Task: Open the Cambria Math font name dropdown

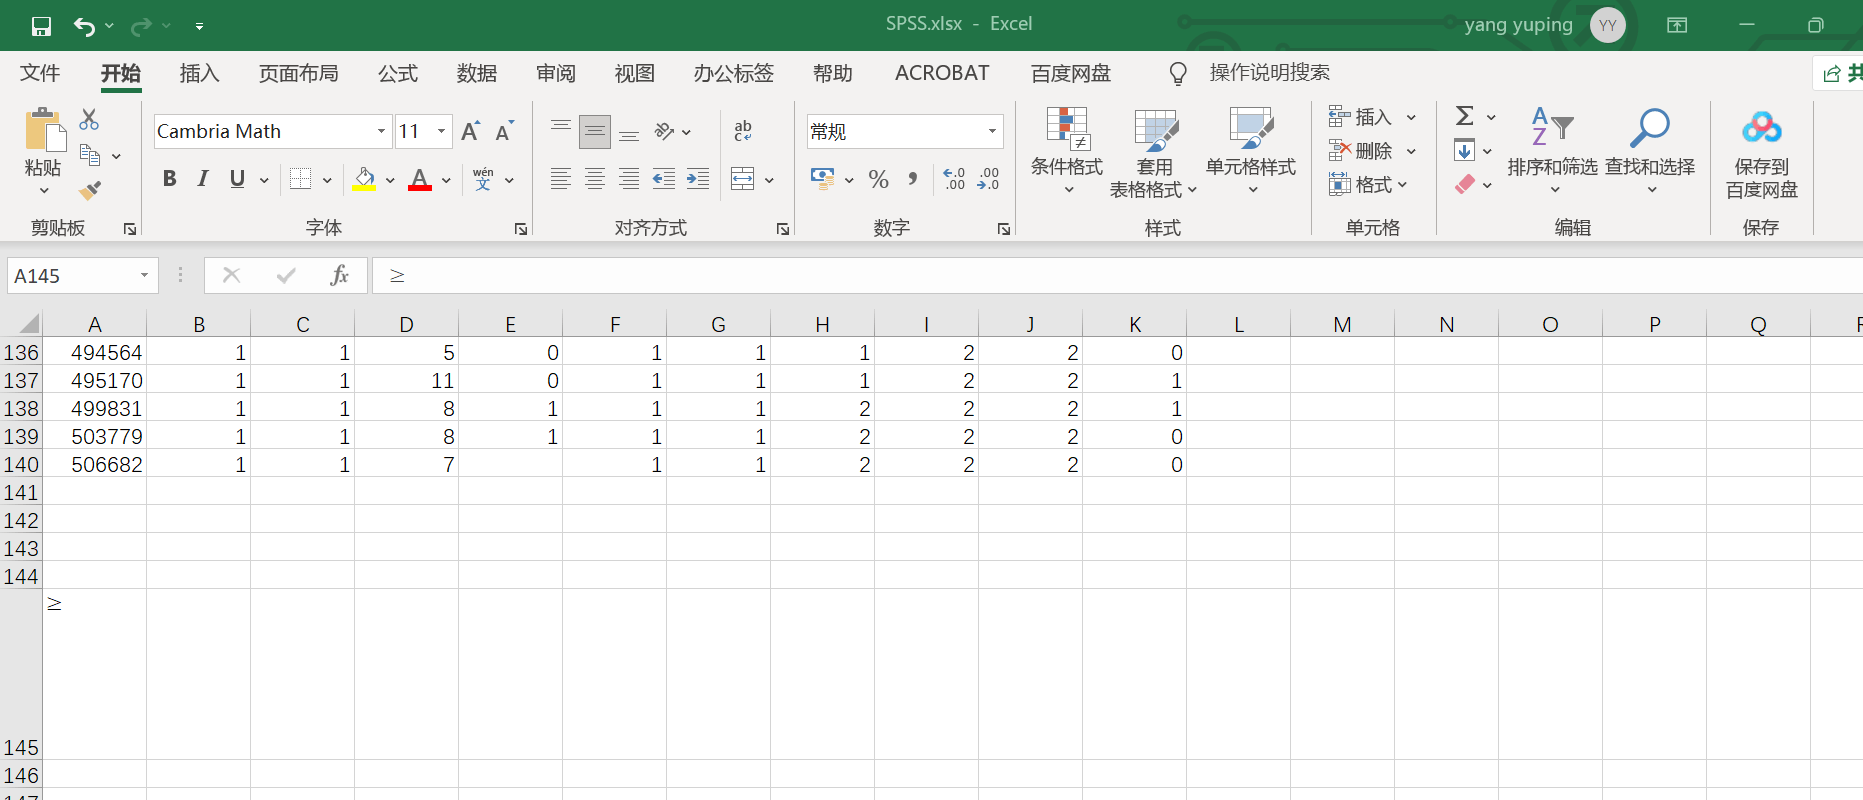Action: pyautogui.click(x=381, y=131)
